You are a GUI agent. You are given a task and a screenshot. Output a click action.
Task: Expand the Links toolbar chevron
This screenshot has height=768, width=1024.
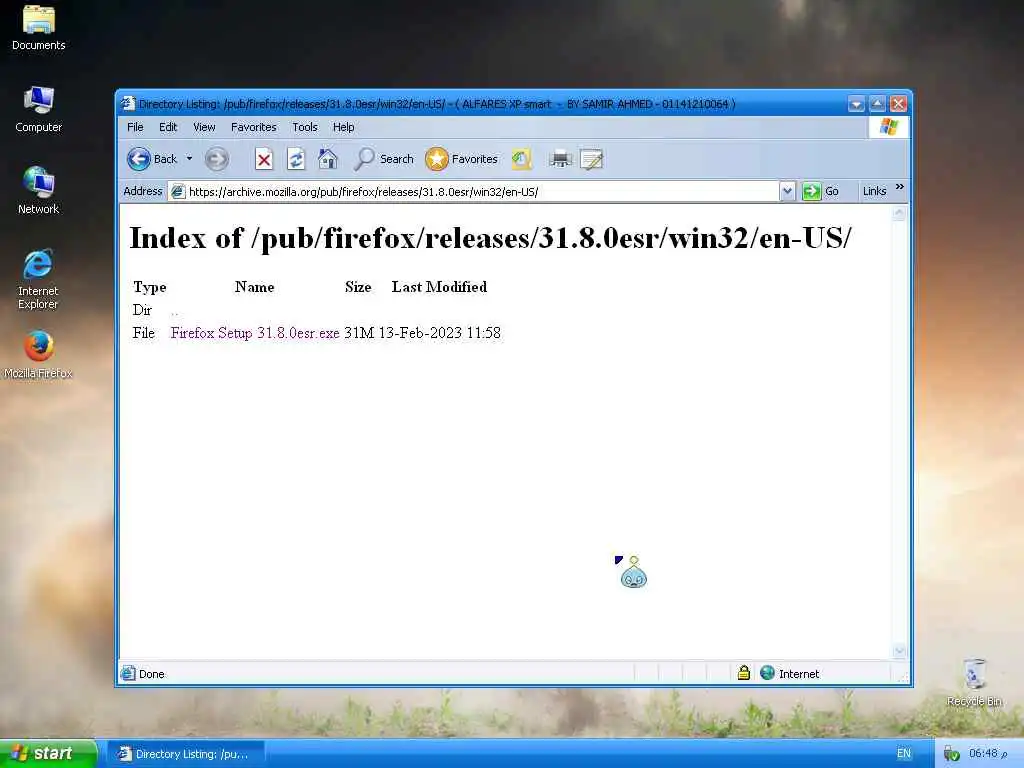pos(900,187)
